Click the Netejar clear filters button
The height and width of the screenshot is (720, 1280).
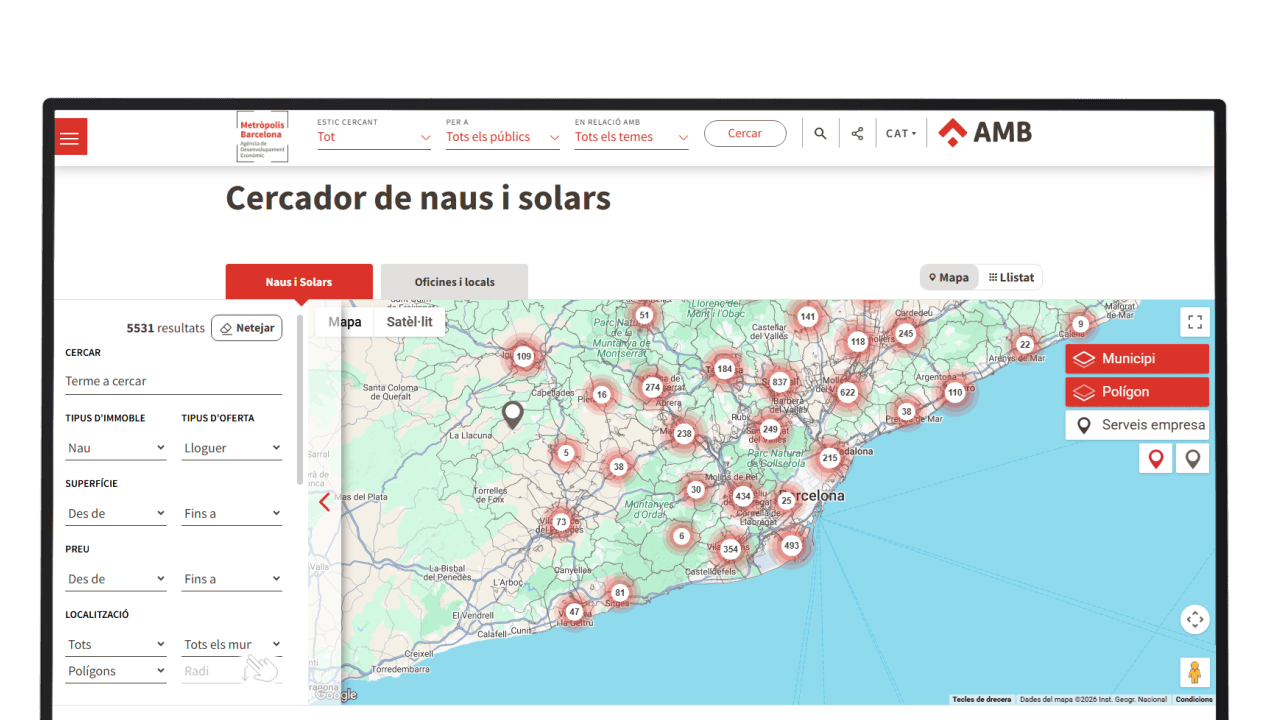tap(246, 328)
